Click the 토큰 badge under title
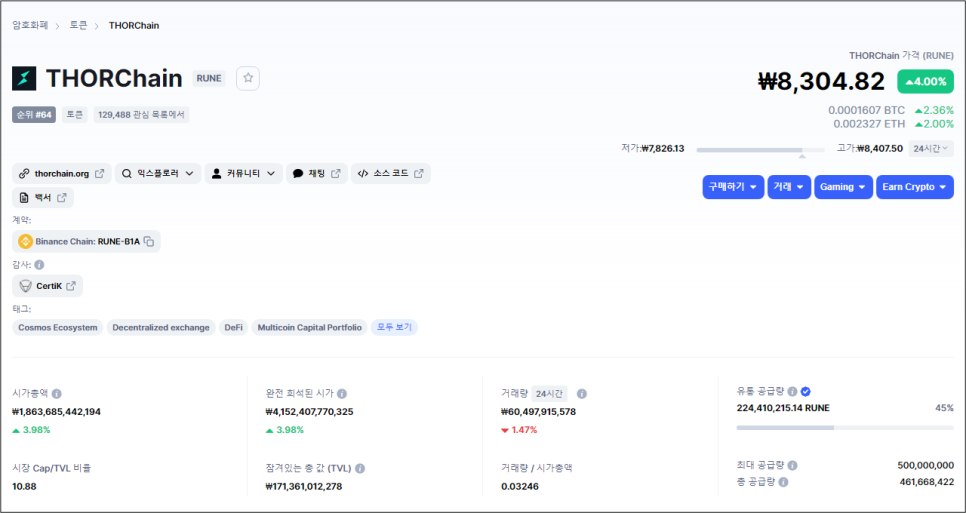The height and width of the screenshot is (513, 966). pos(75,115)
